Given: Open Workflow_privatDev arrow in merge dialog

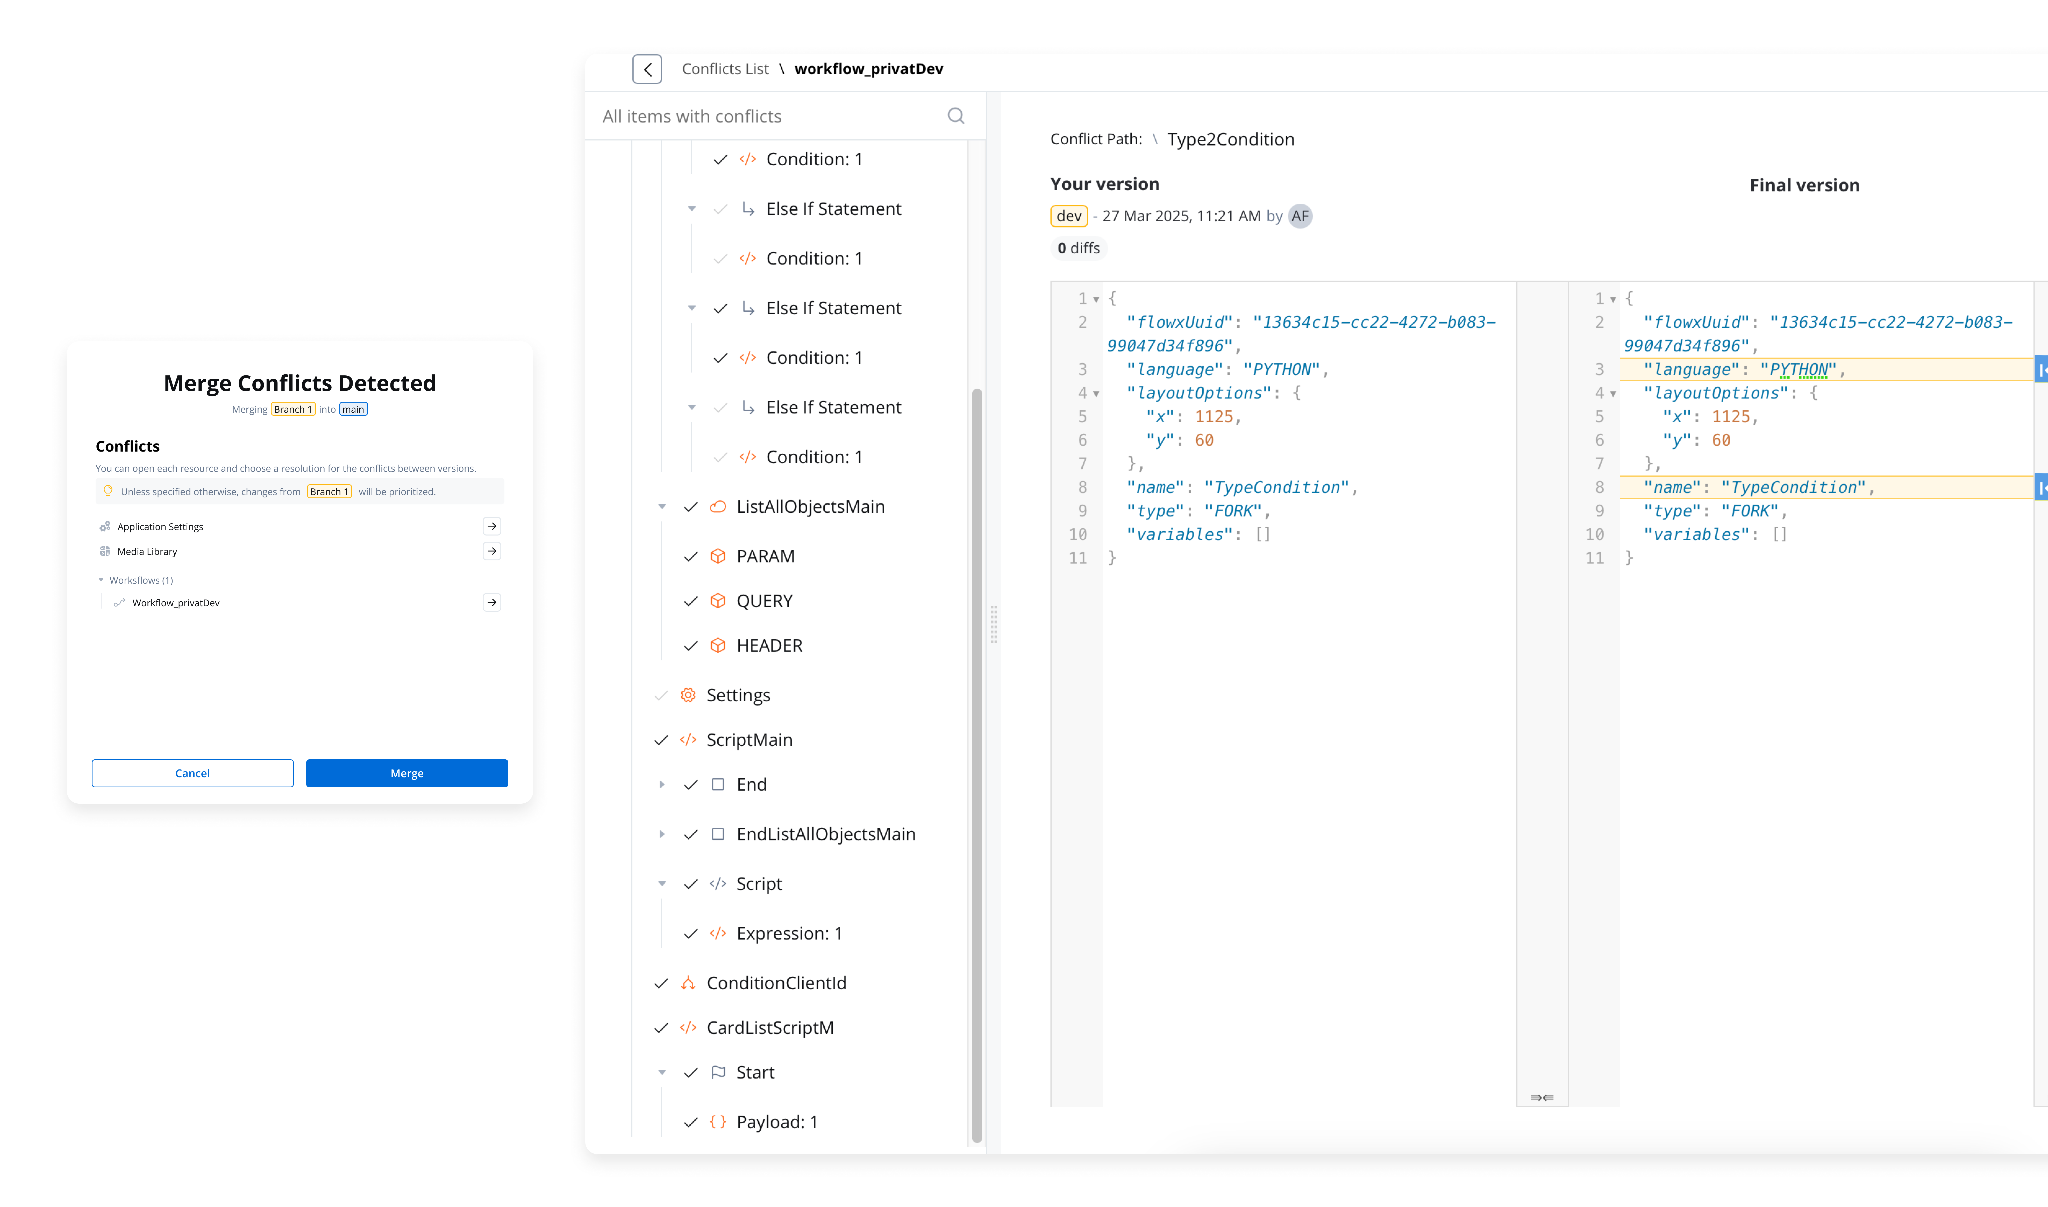Looking at the screenshot, I should point(492,602).
